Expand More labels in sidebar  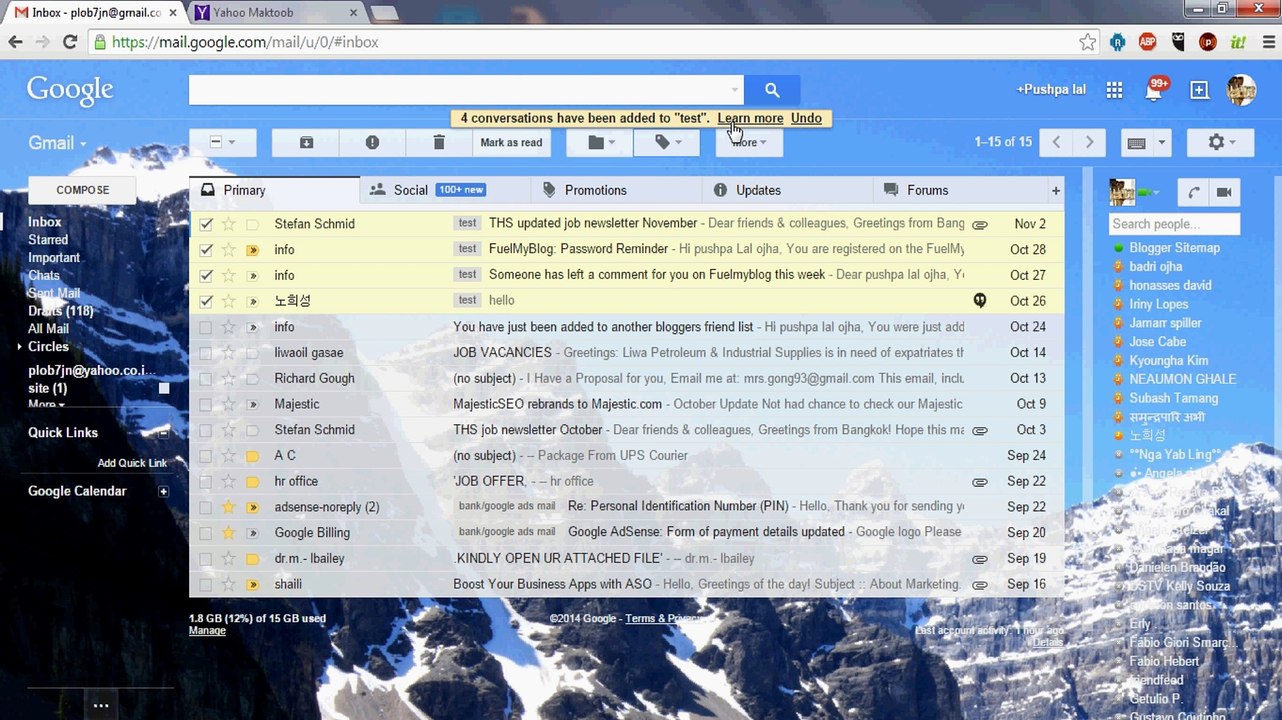[x=46, y=404]
